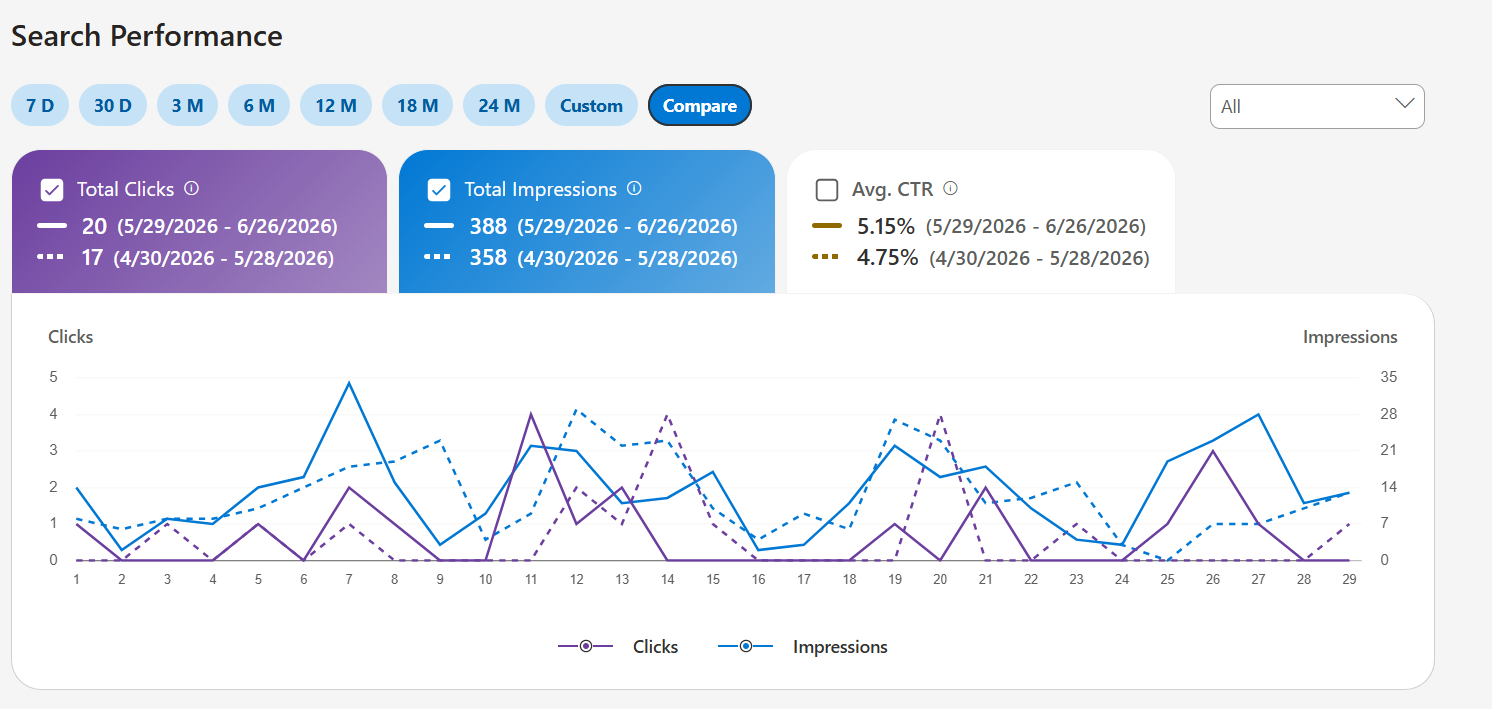Click the Total Clicks value 20

click(x=94, y=226)
